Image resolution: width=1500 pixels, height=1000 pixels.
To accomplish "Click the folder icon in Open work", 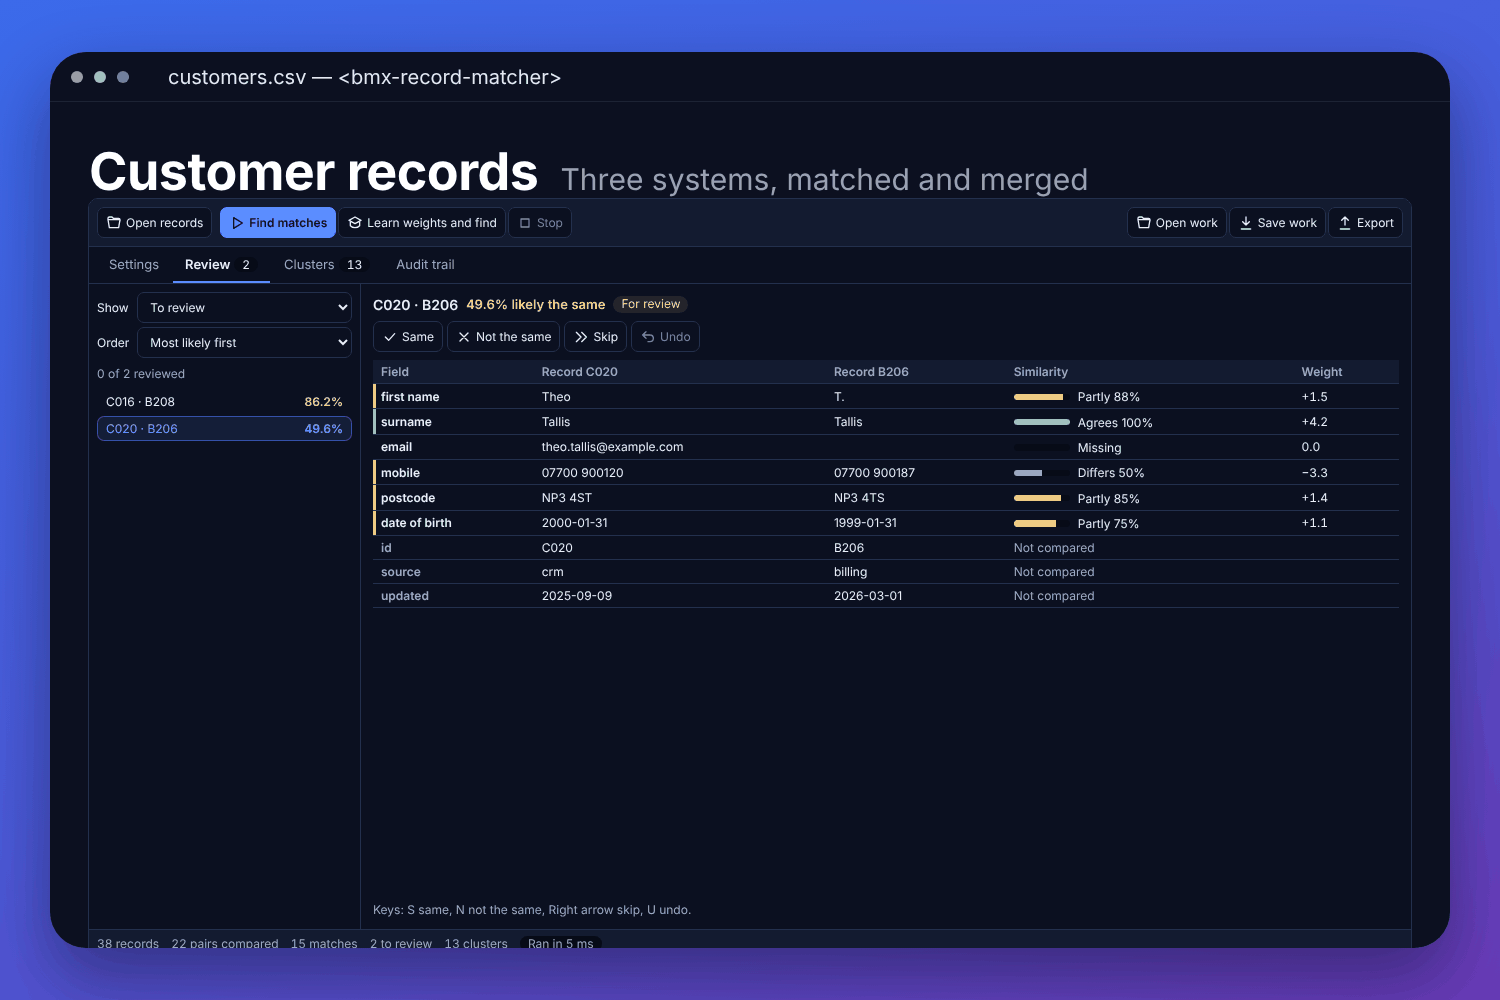I will (1144, 223).
